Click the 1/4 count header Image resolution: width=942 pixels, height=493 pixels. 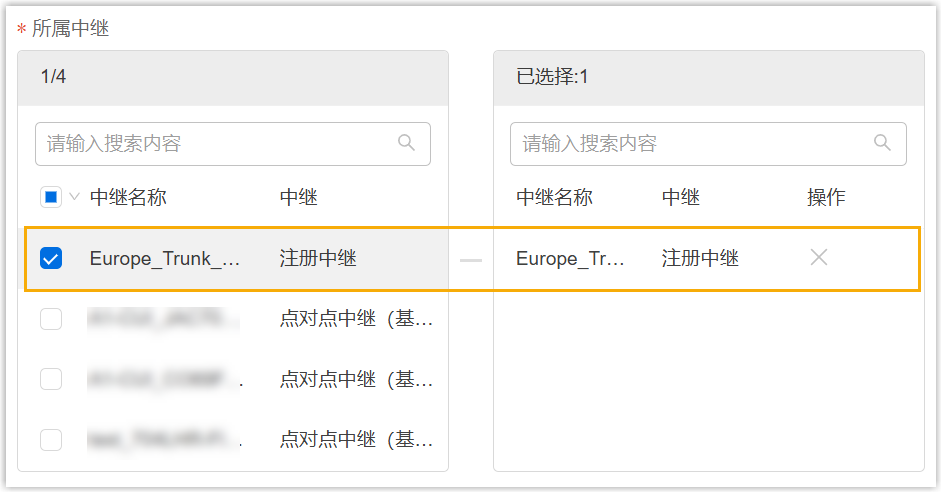pos(54,77)
